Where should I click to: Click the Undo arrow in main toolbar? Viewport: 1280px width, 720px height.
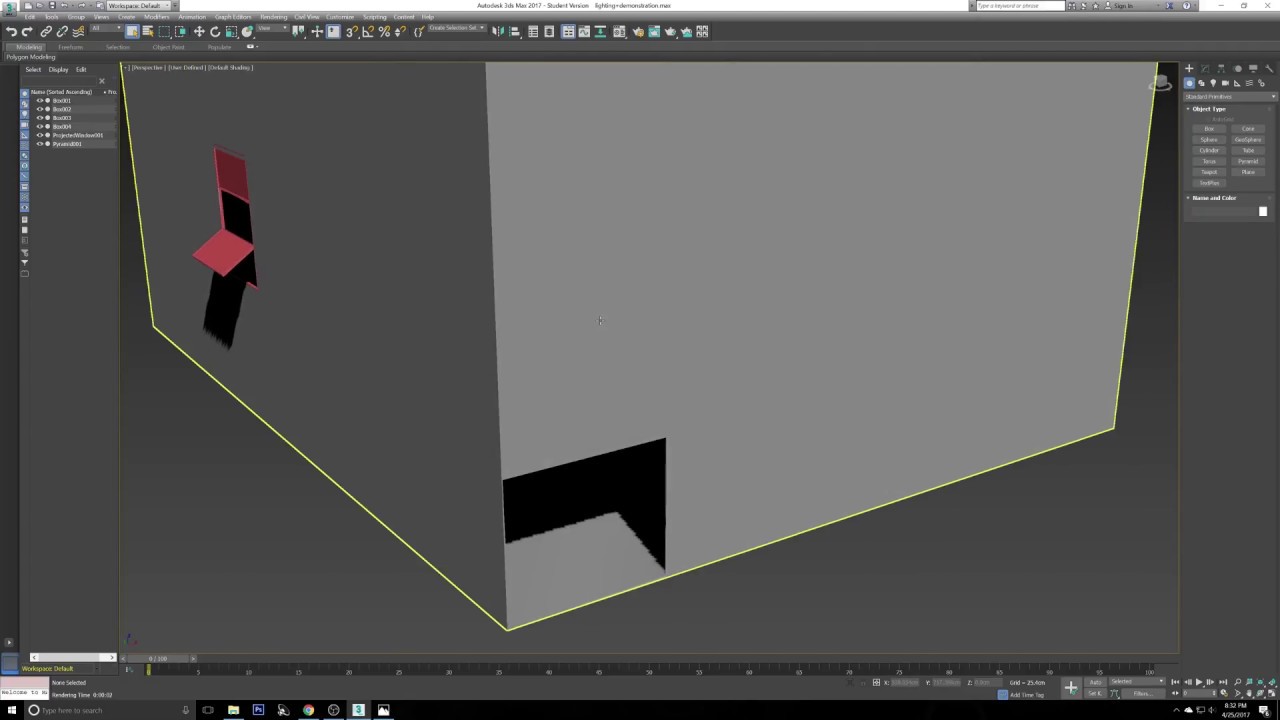click(11, 32)
